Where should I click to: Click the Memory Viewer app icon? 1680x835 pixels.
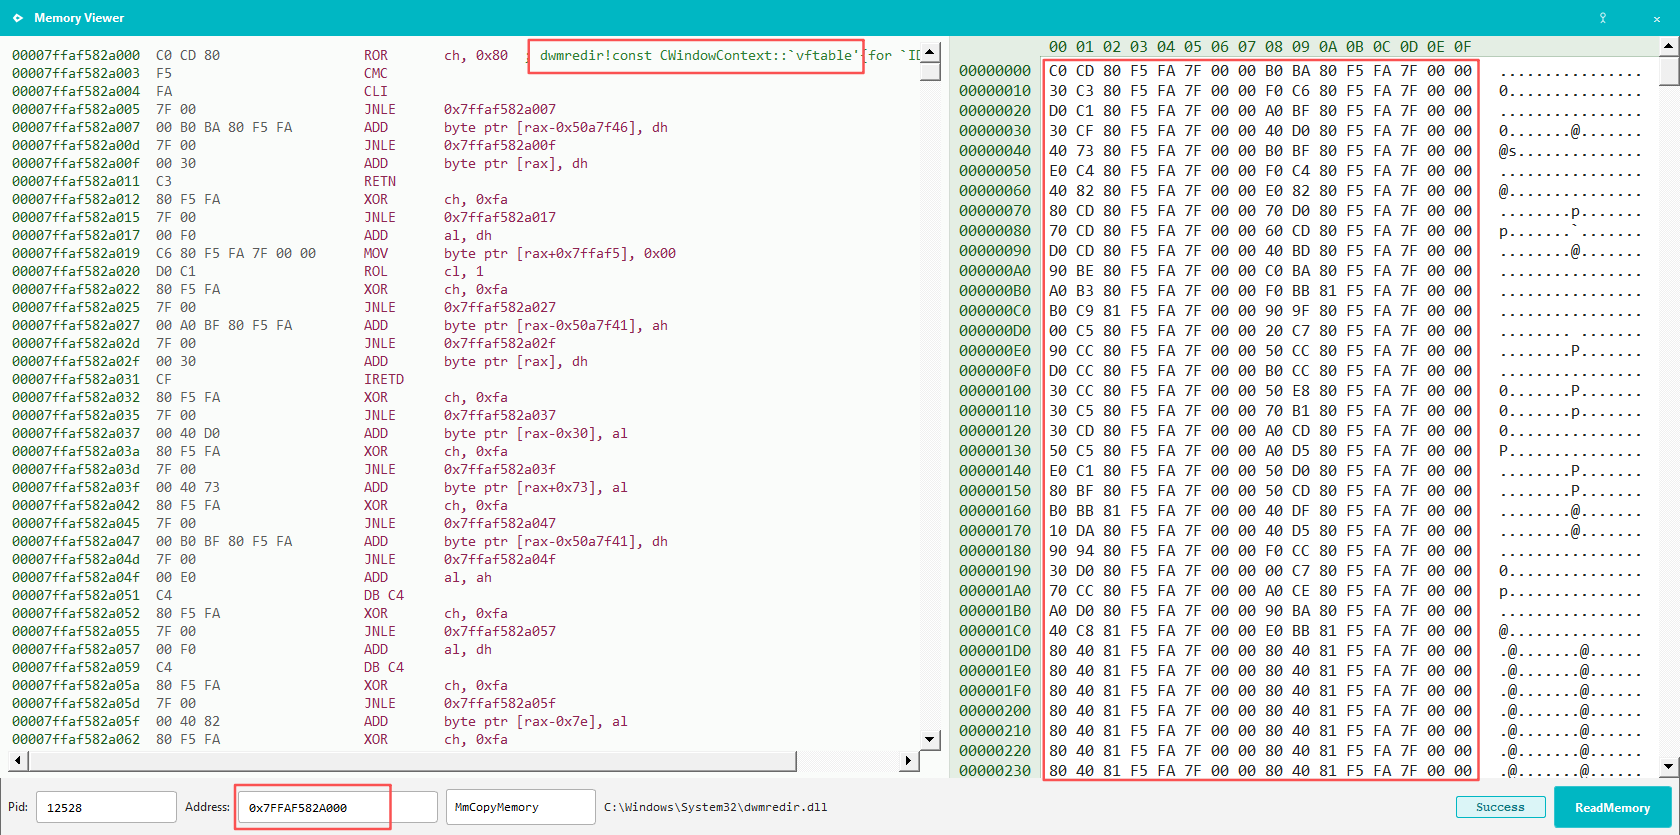(18, 18)
